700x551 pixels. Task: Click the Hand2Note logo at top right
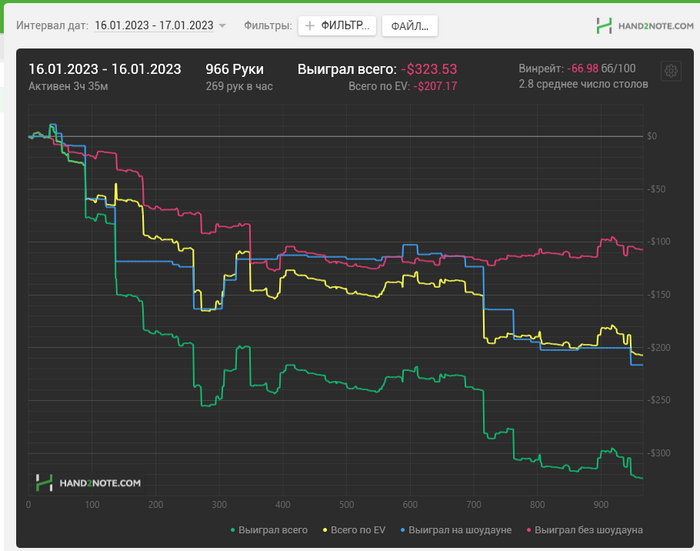645,26
